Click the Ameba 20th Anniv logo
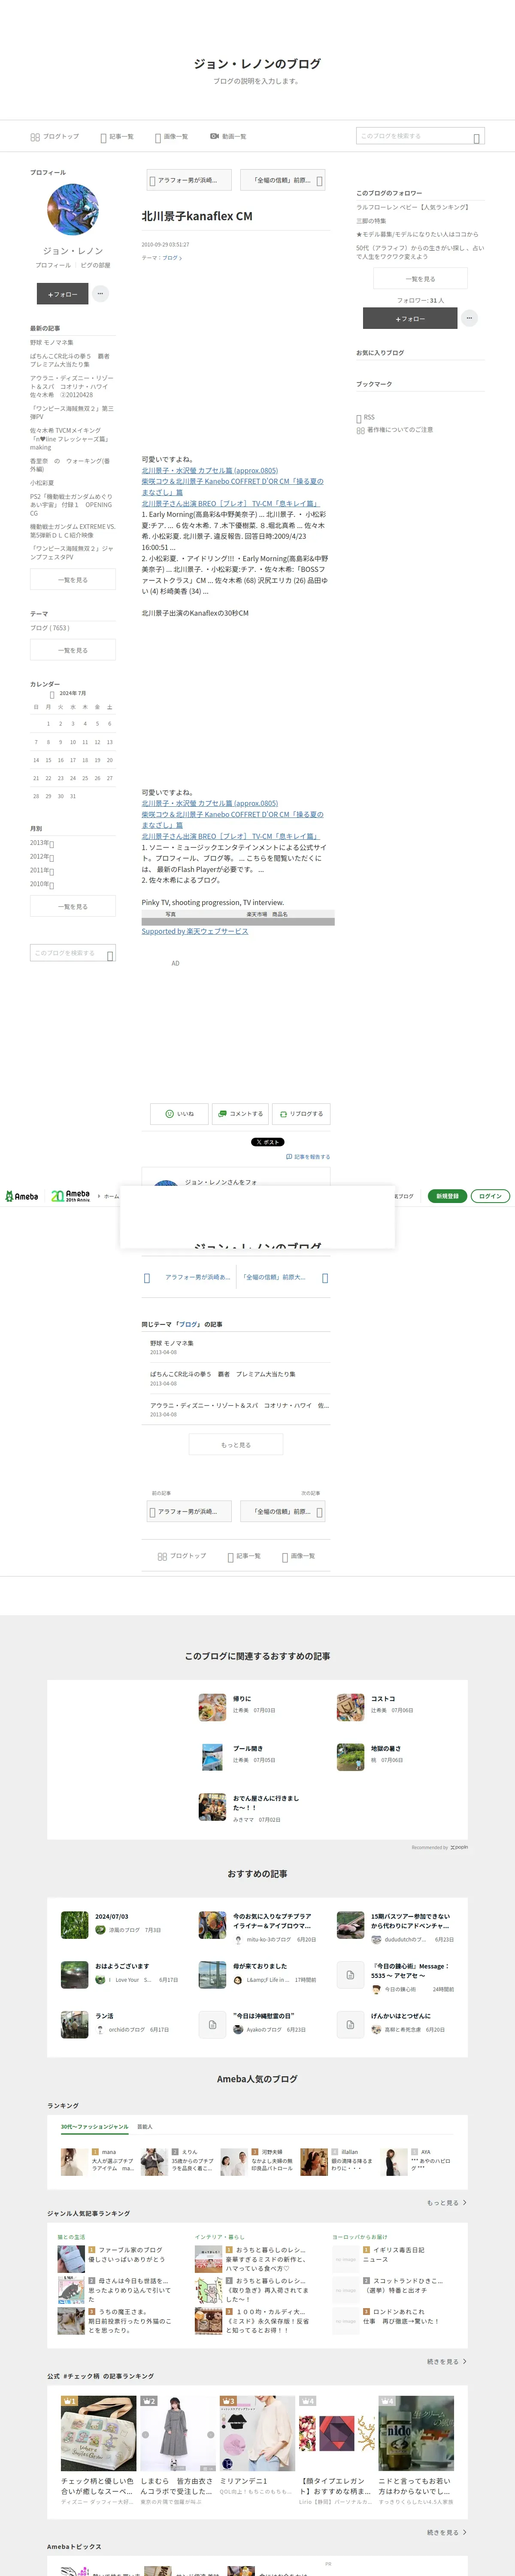The width and height of the screenshot is (515, 2576). pos(71,1196)
